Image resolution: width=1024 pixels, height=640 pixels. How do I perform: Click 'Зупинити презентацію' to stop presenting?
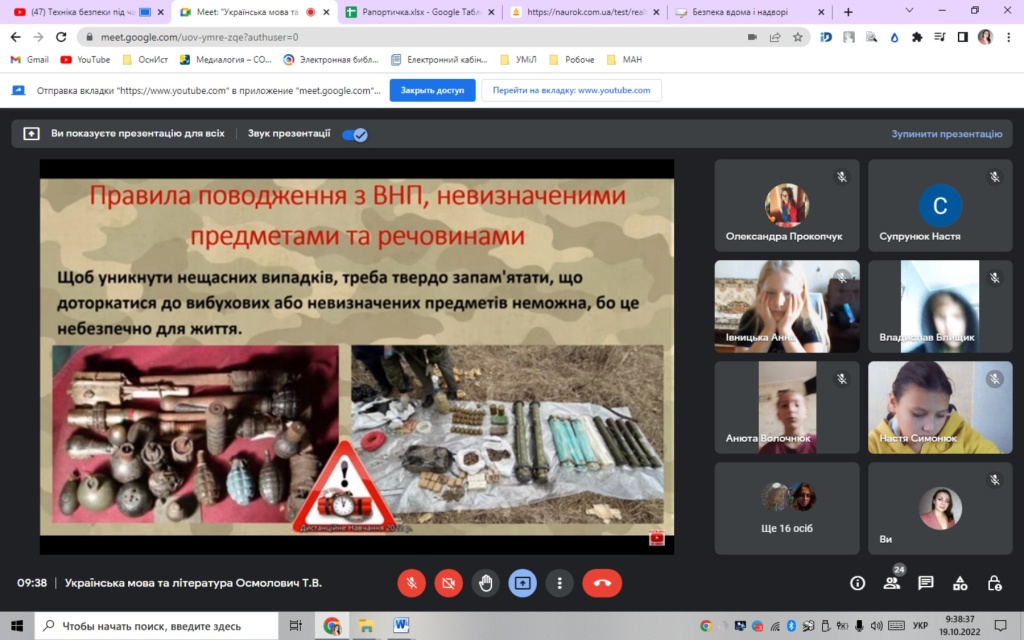click(946, 134)
